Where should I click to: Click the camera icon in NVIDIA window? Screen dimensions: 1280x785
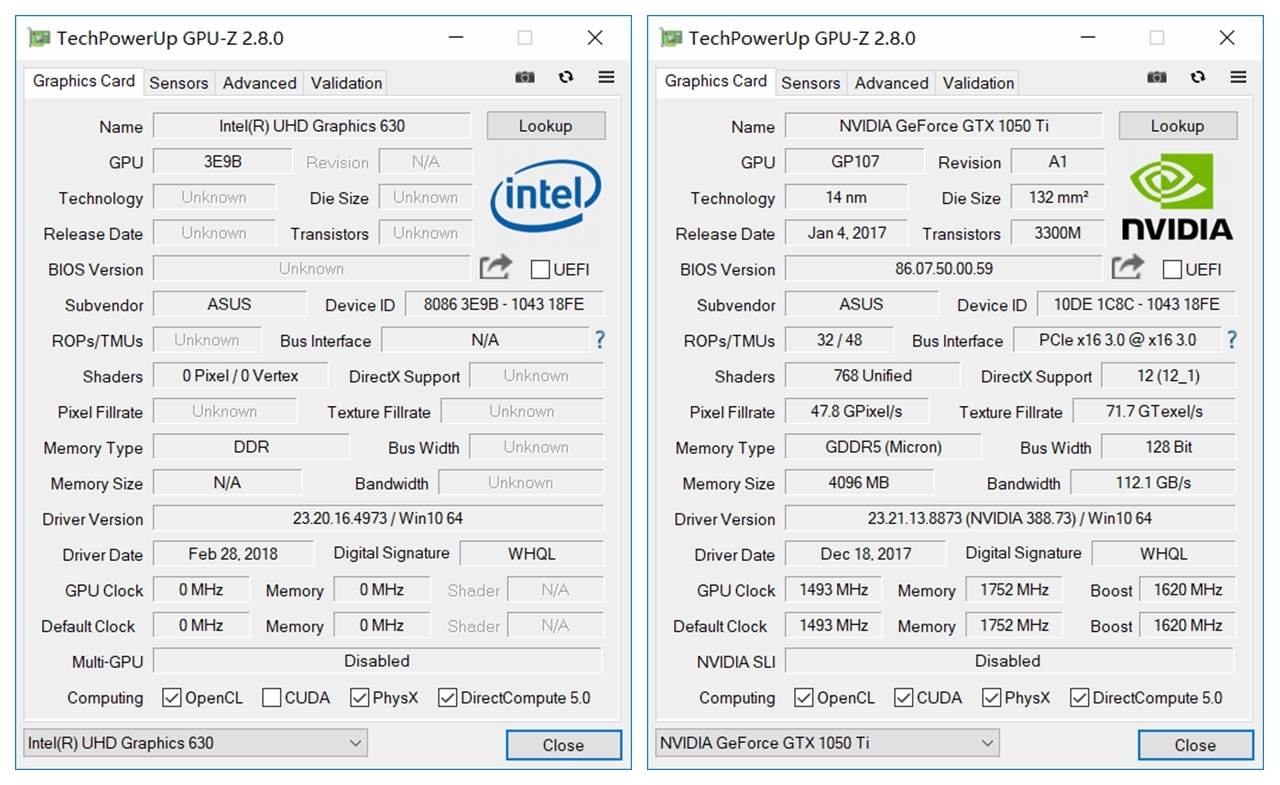[1157, 78]
